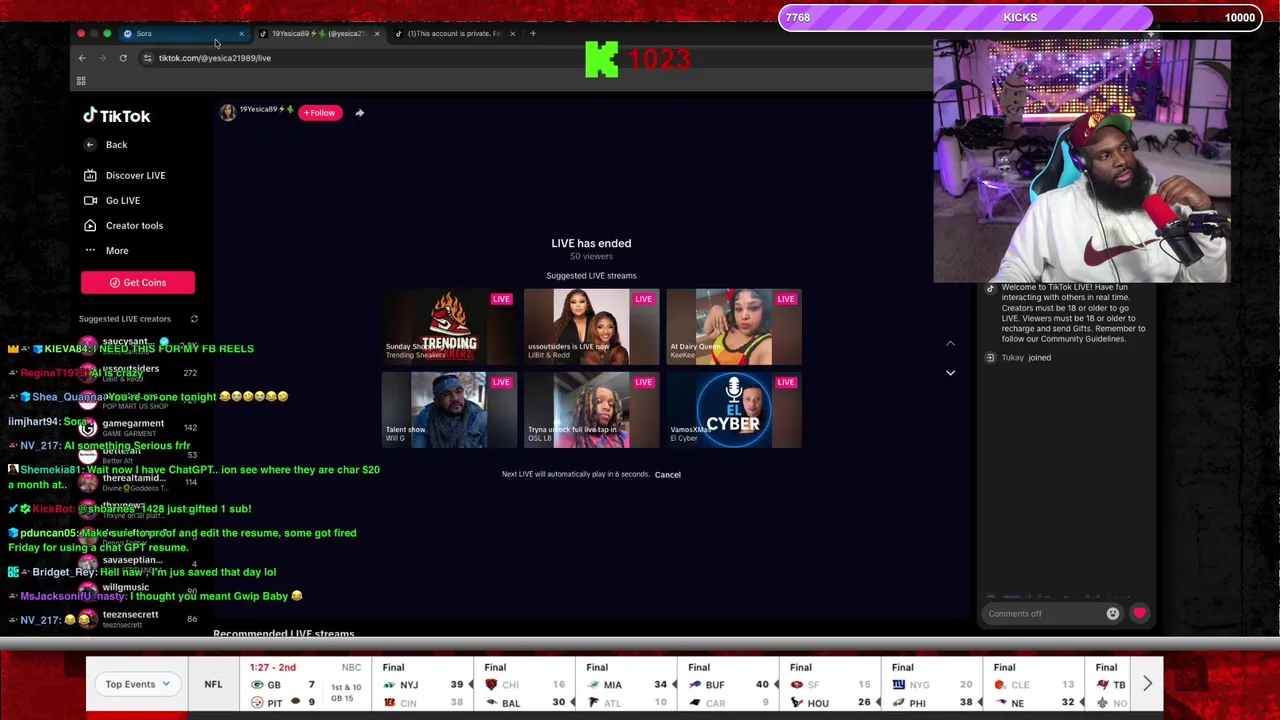Refresh the Suggested LIVE creators list
The image size is (1280, 720).
click(194, 319)
